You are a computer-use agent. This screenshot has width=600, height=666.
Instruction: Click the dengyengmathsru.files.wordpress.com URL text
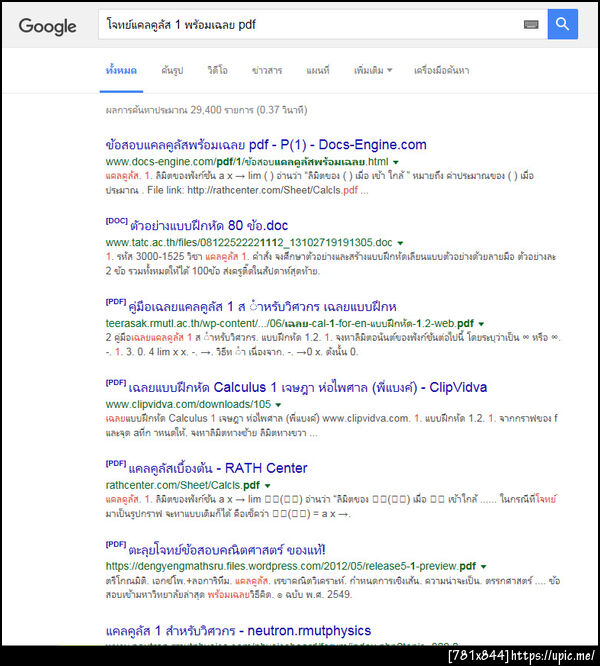coord(290,566)
